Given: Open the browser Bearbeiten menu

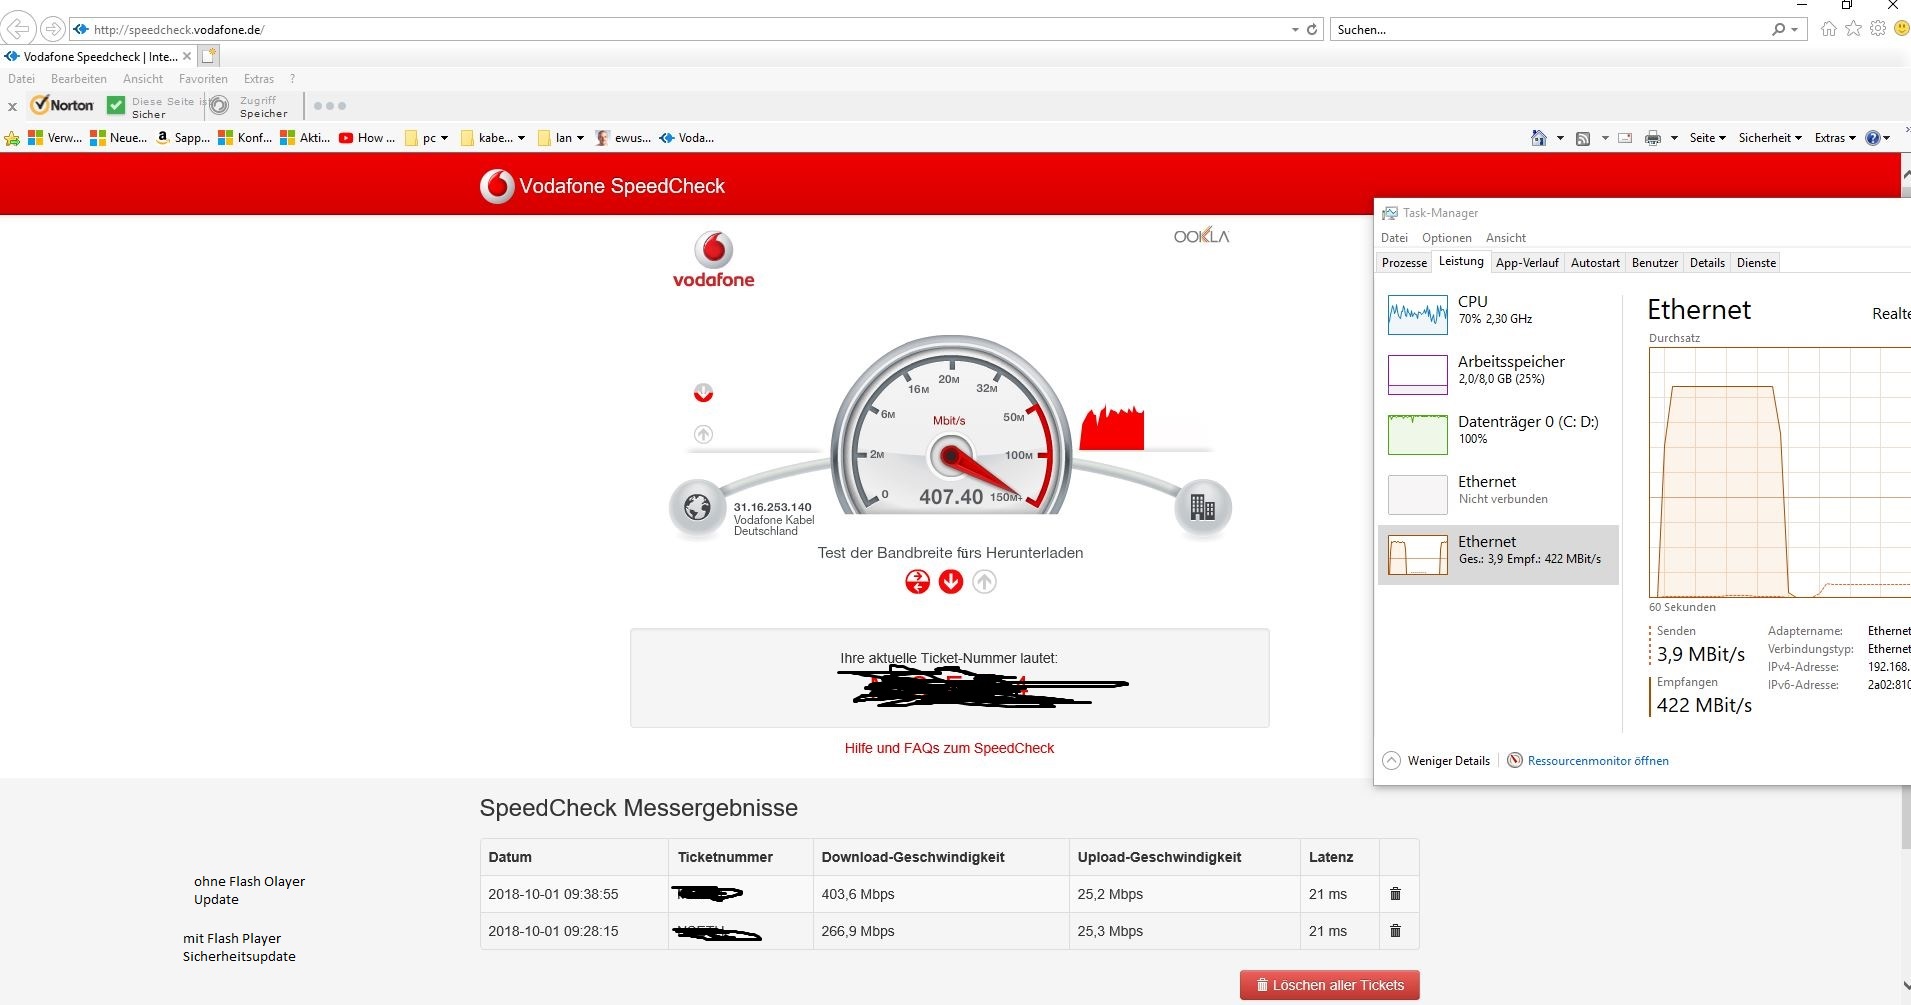Looking at the screenshot, I should tap(79, 79).
